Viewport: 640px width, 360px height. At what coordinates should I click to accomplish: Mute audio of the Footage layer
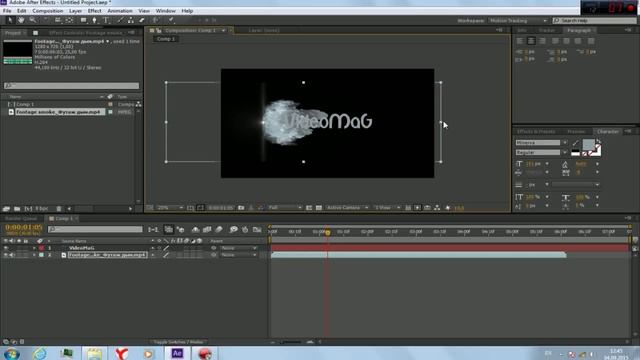[x=12, y=255]
